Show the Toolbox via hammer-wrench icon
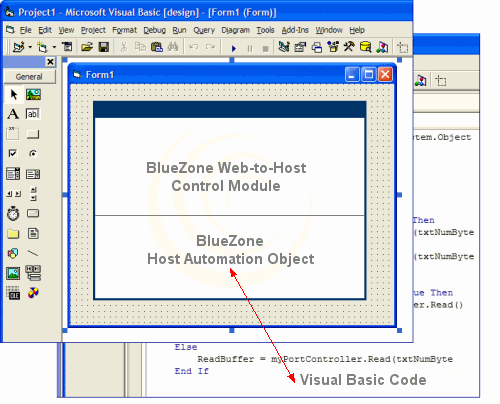 (x=349, y=47)
